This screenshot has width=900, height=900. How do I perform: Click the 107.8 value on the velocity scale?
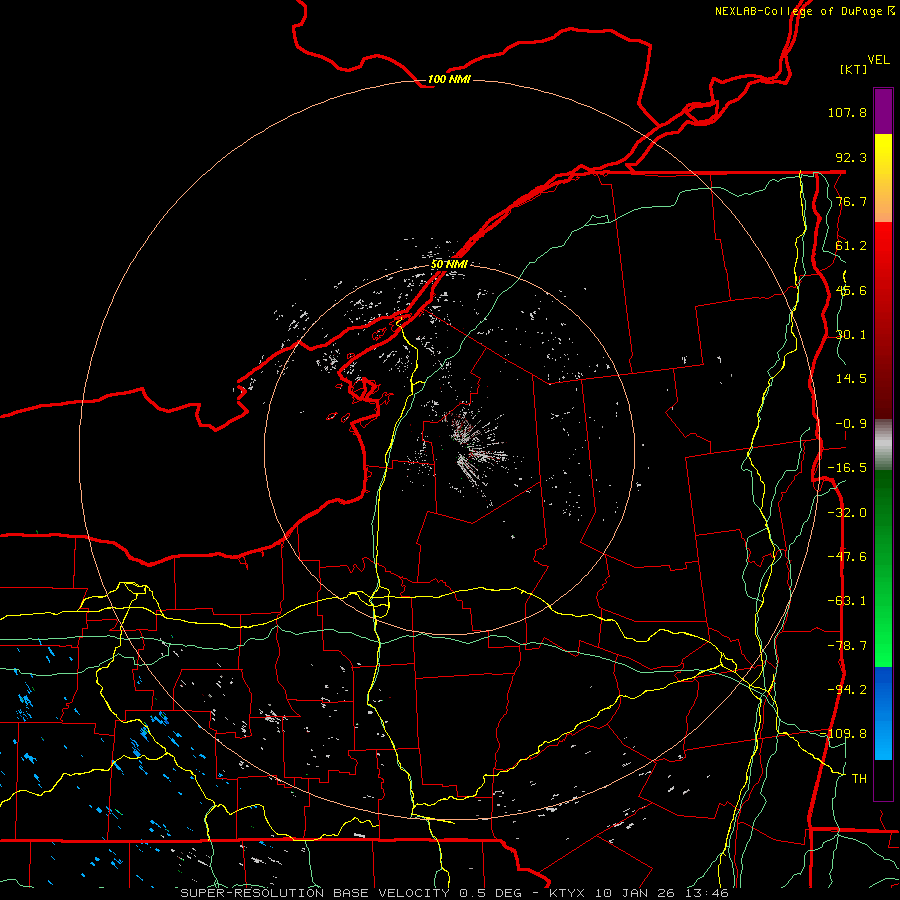click(x=847, y=112)
